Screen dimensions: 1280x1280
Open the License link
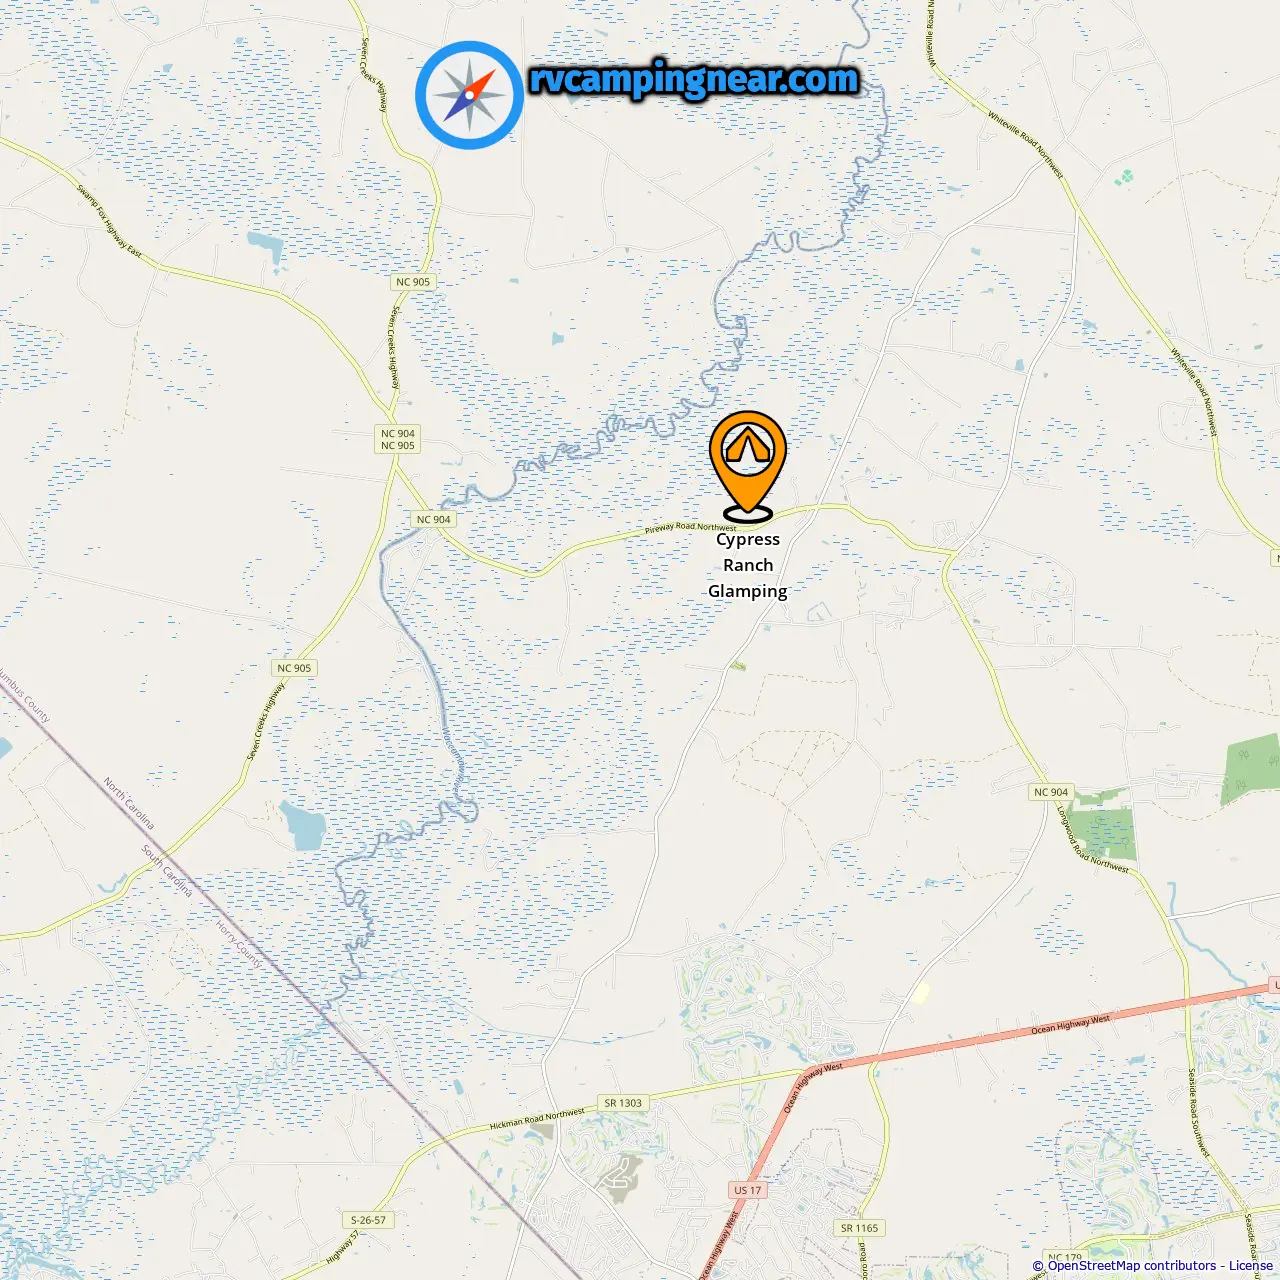(1251, 1266)
